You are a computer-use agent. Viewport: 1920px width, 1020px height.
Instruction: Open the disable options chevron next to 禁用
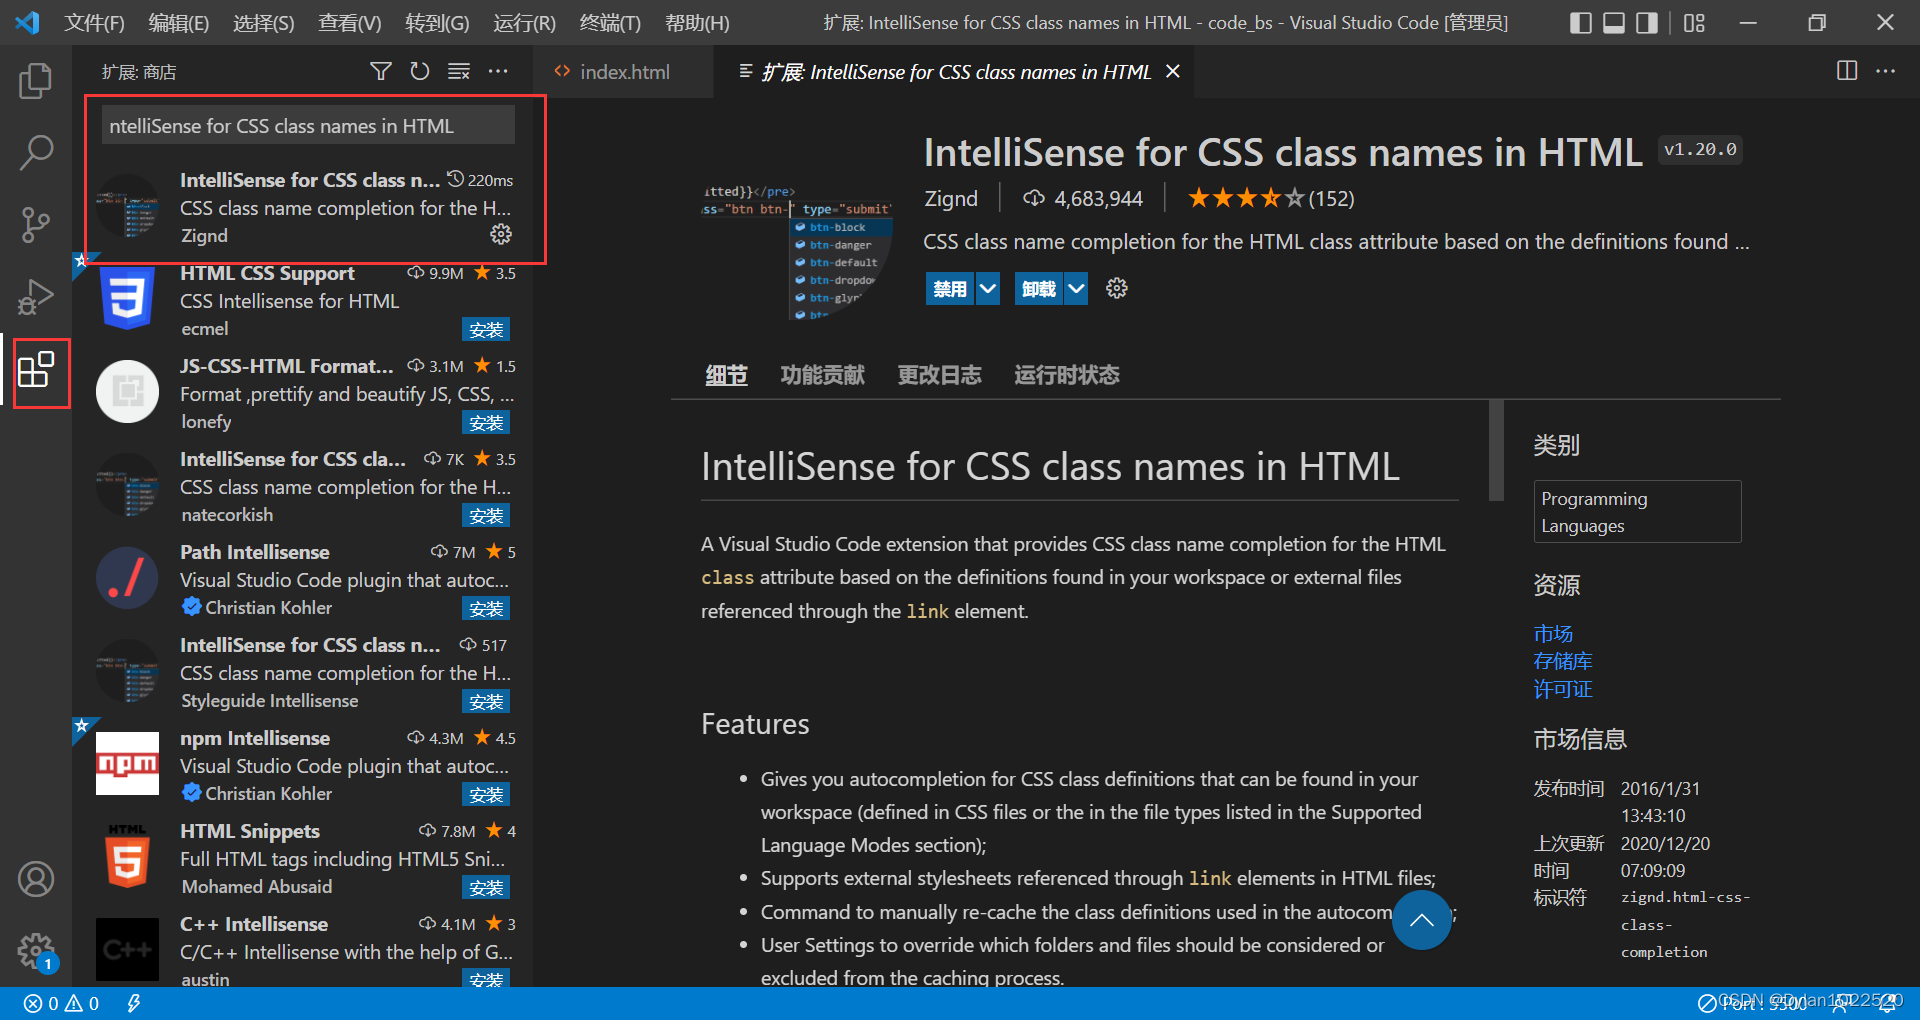pos(987,288)
